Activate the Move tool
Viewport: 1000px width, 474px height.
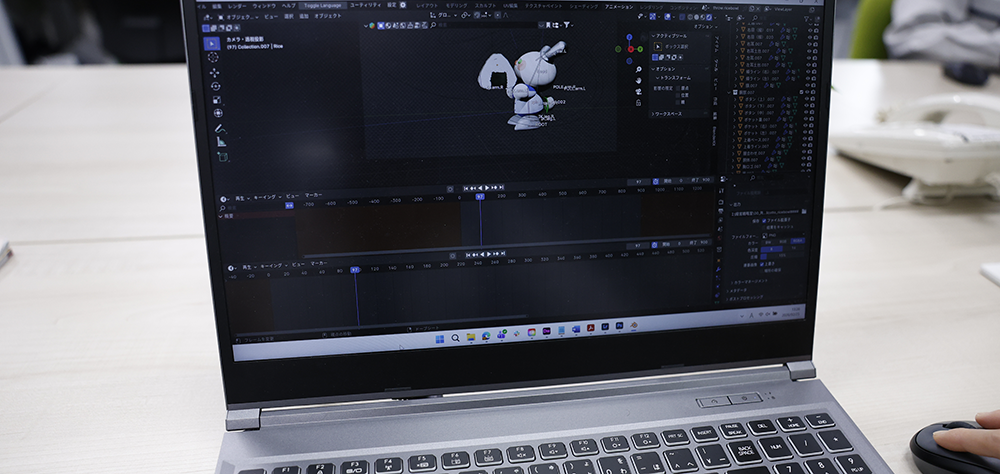[214, 73]
